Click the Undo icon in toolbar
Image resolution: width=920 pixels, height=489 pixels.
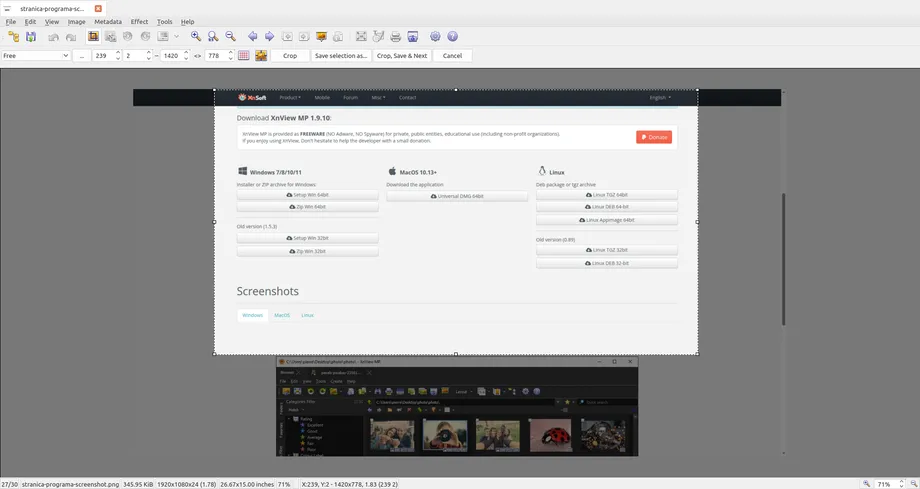pyautogui.click(x=53, y=36)
